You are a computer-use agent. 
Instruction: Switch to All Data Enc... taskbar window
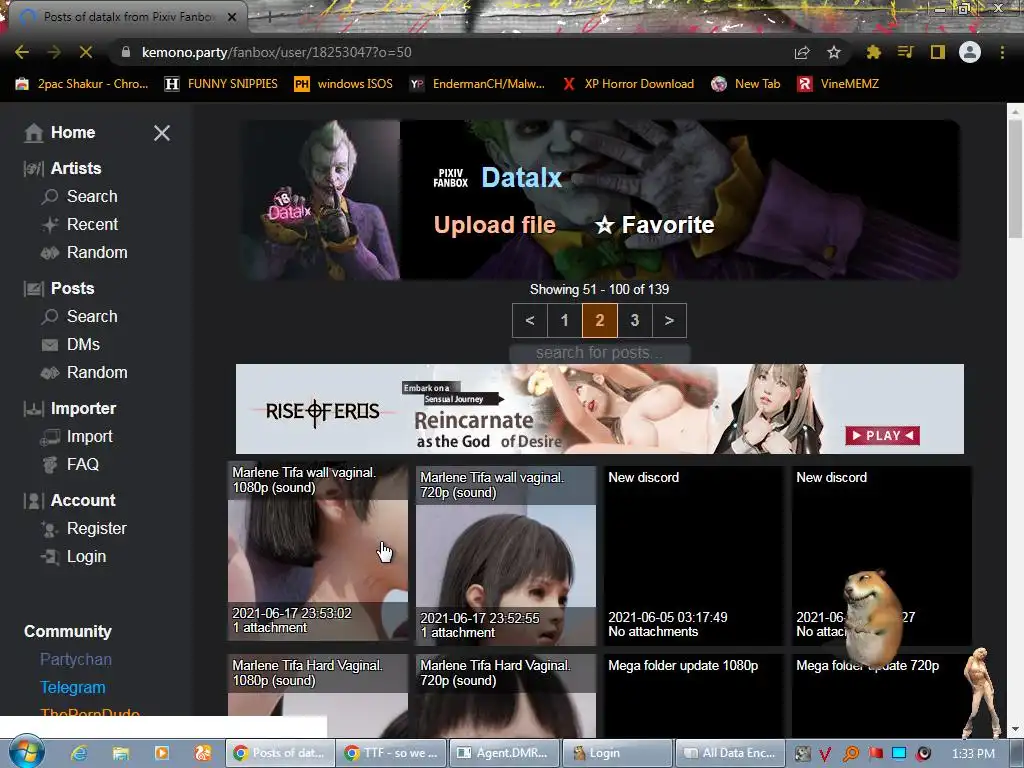point(729,753)
